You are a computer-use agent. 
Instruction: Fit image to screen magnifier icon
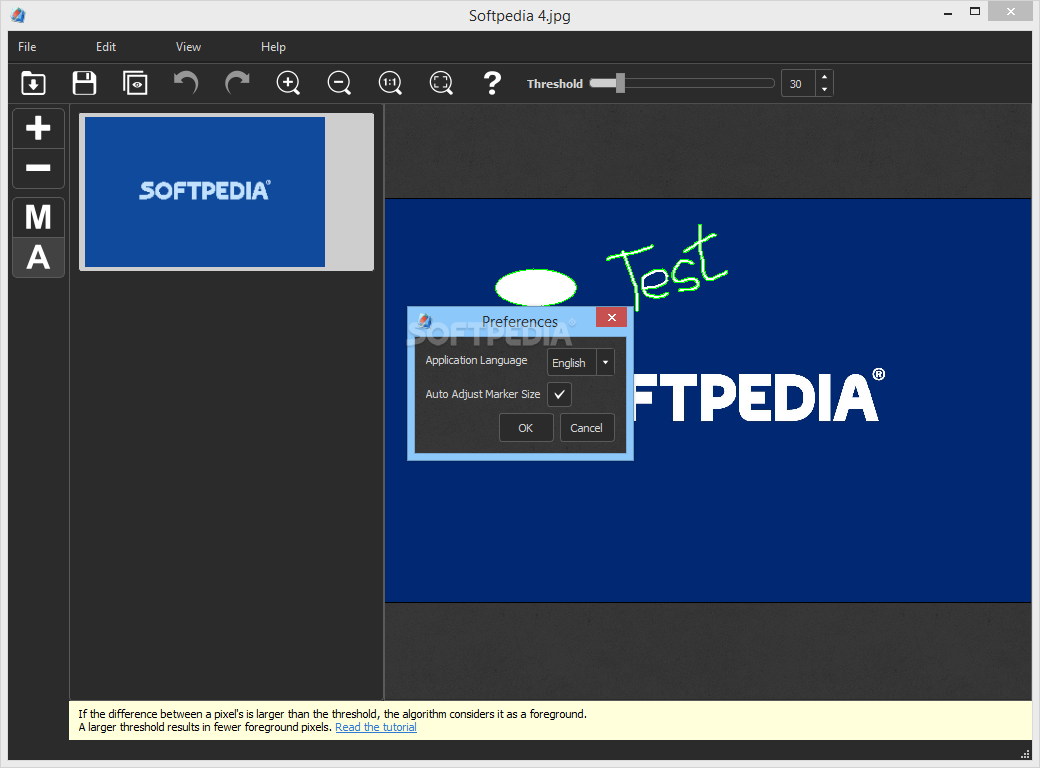(441, 84)
